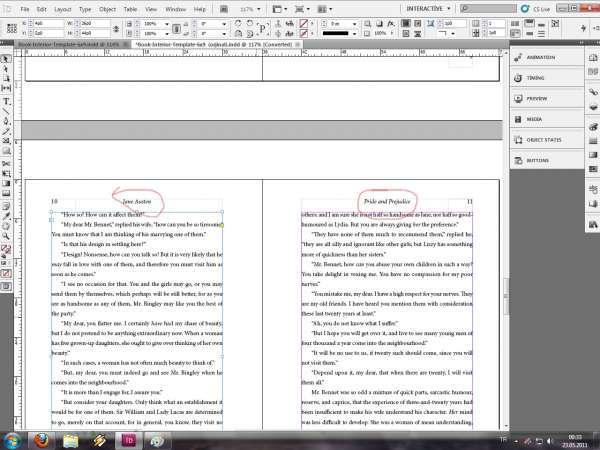Open the scale Y percentage dropdown
The height and width of the screenshot is (450, 600).
coord(167,34)
